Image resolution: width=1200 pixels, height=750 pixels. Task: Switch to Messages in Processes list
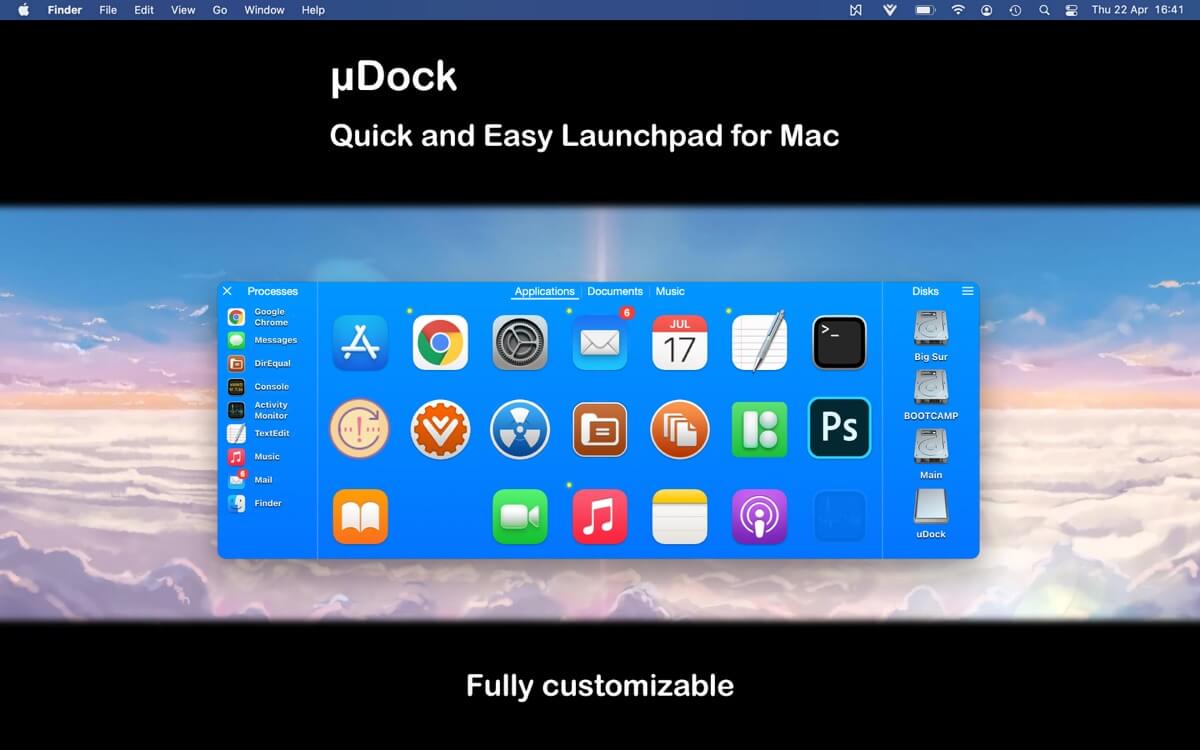click(x=262, y=340)
